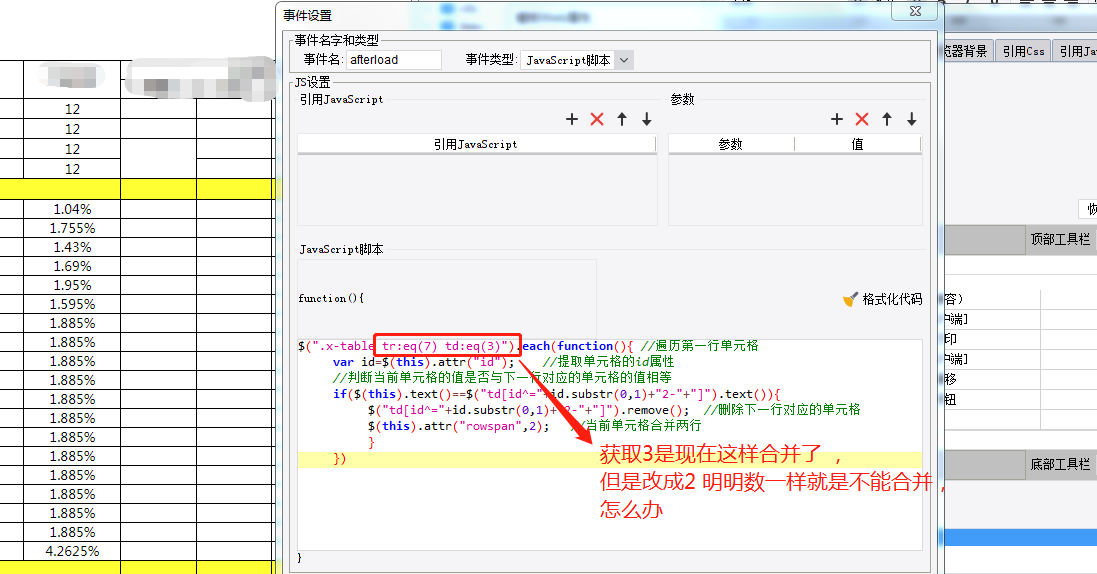Select the cell with value 1.69%

(x=72, y=266)
